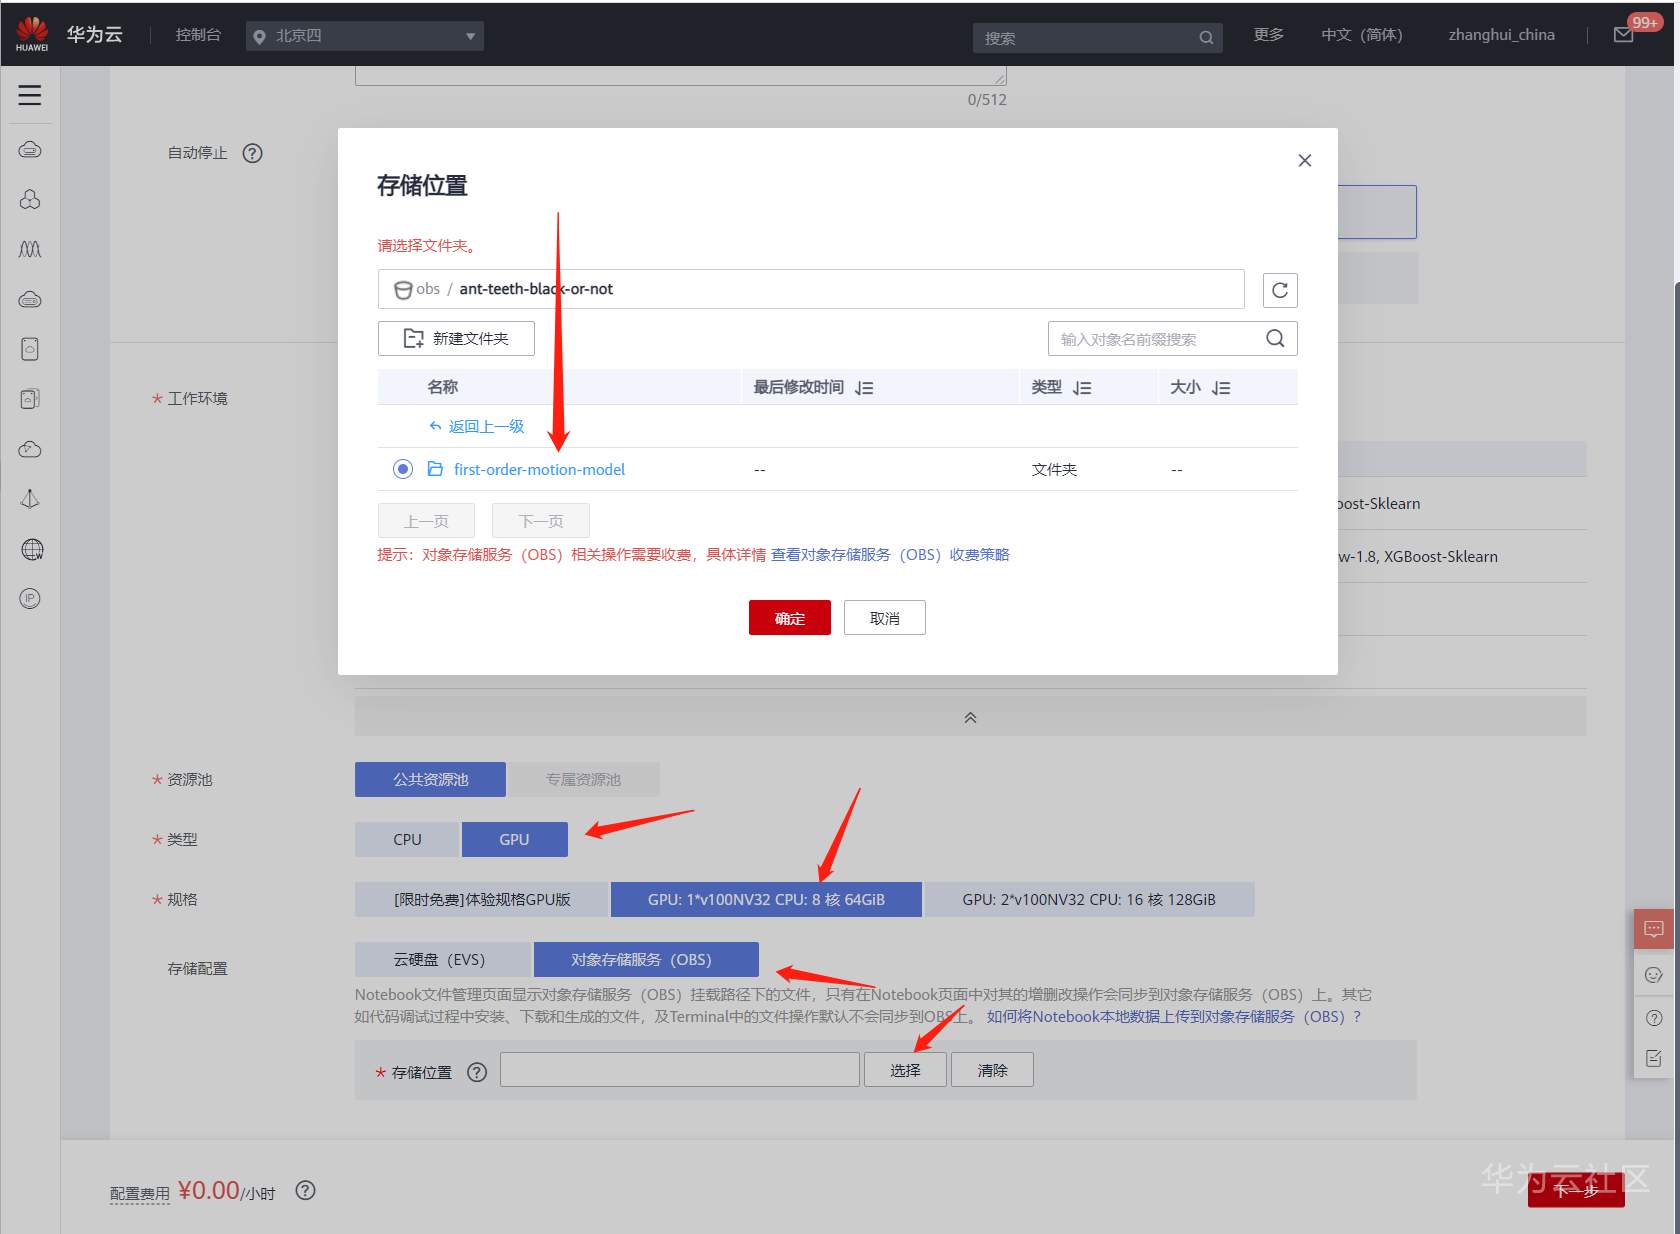Open the 中文 (简体) language selector
The image size is (1680, 1234).
(1362, 35)
